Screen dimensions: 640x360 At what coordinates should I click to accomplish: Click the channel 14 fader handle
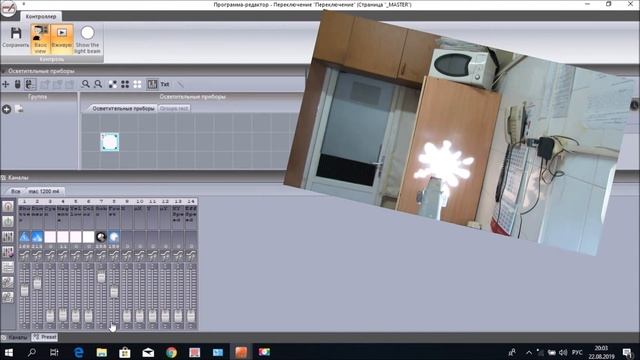(x=191, y=316)
